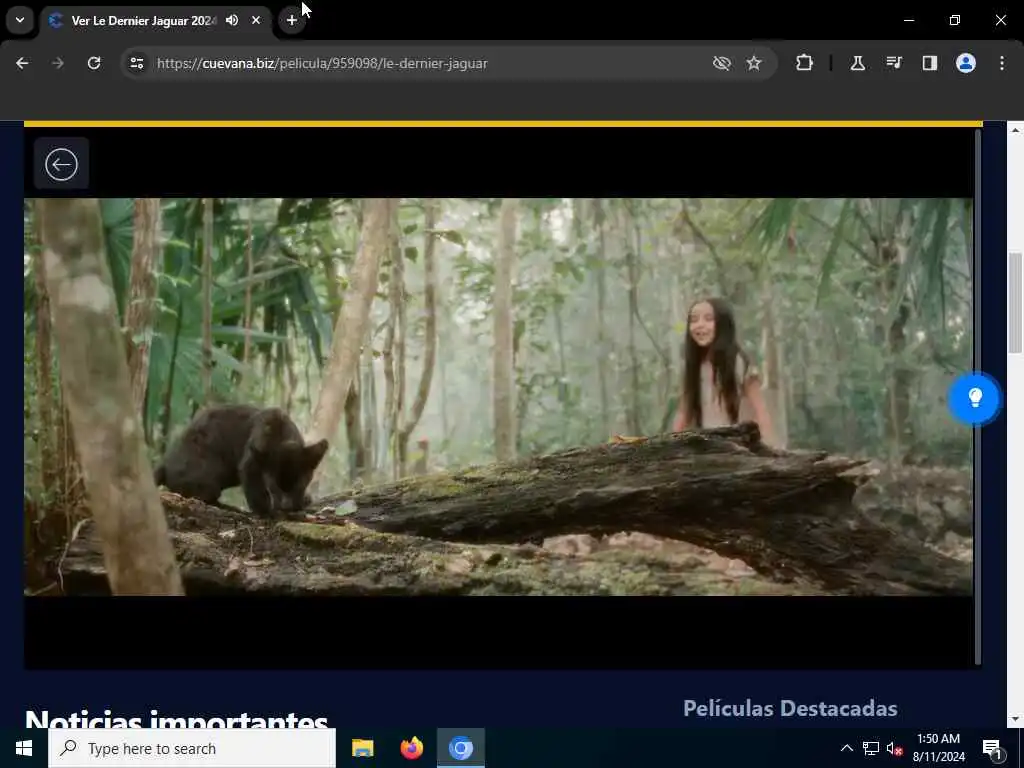
Task: Click the video player inner scrollbar
Action: pos(978,397)
